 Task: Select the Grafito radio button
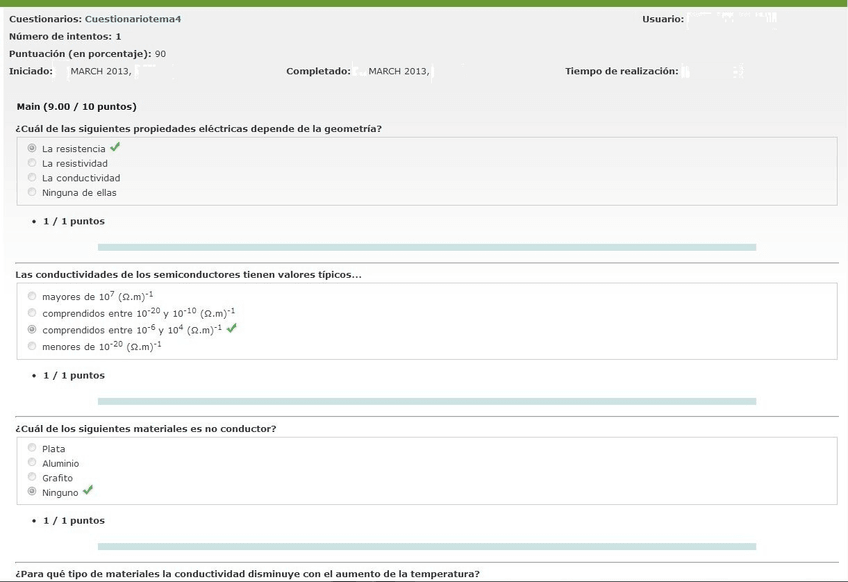click(32, 477)
